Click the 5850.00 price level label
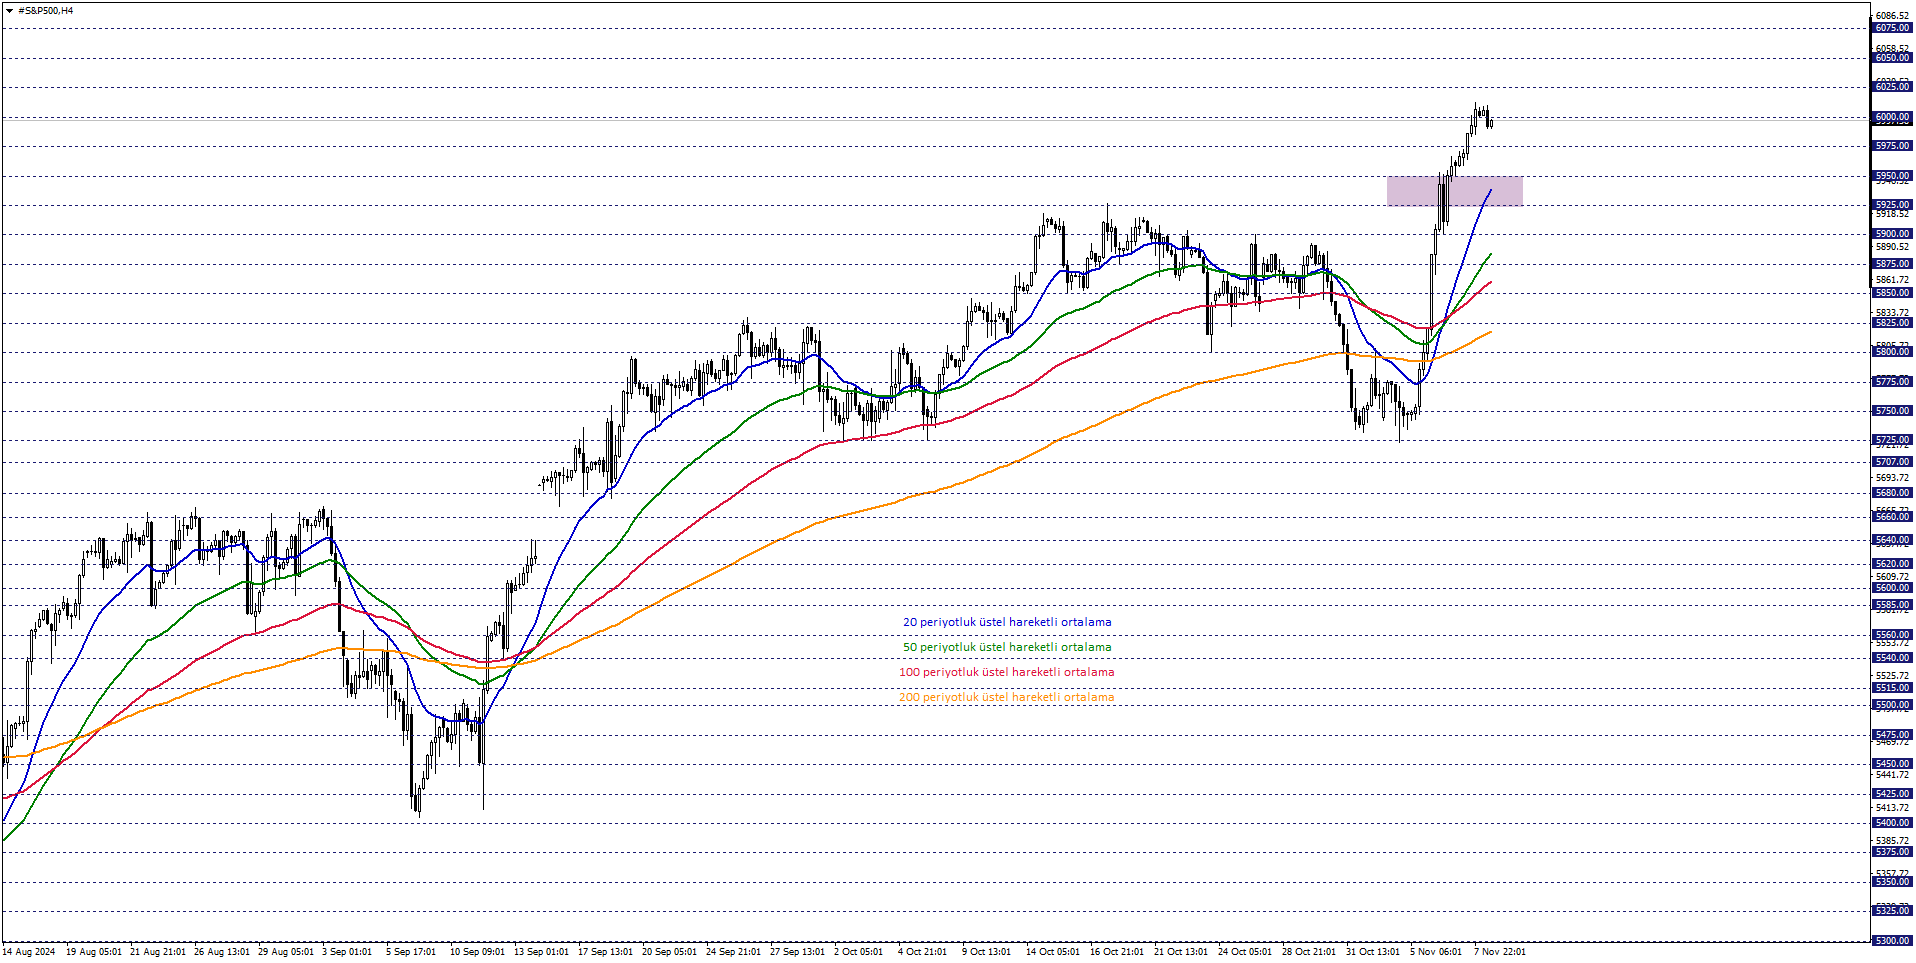1916x963 pixels. click(x=1892, y=293)
